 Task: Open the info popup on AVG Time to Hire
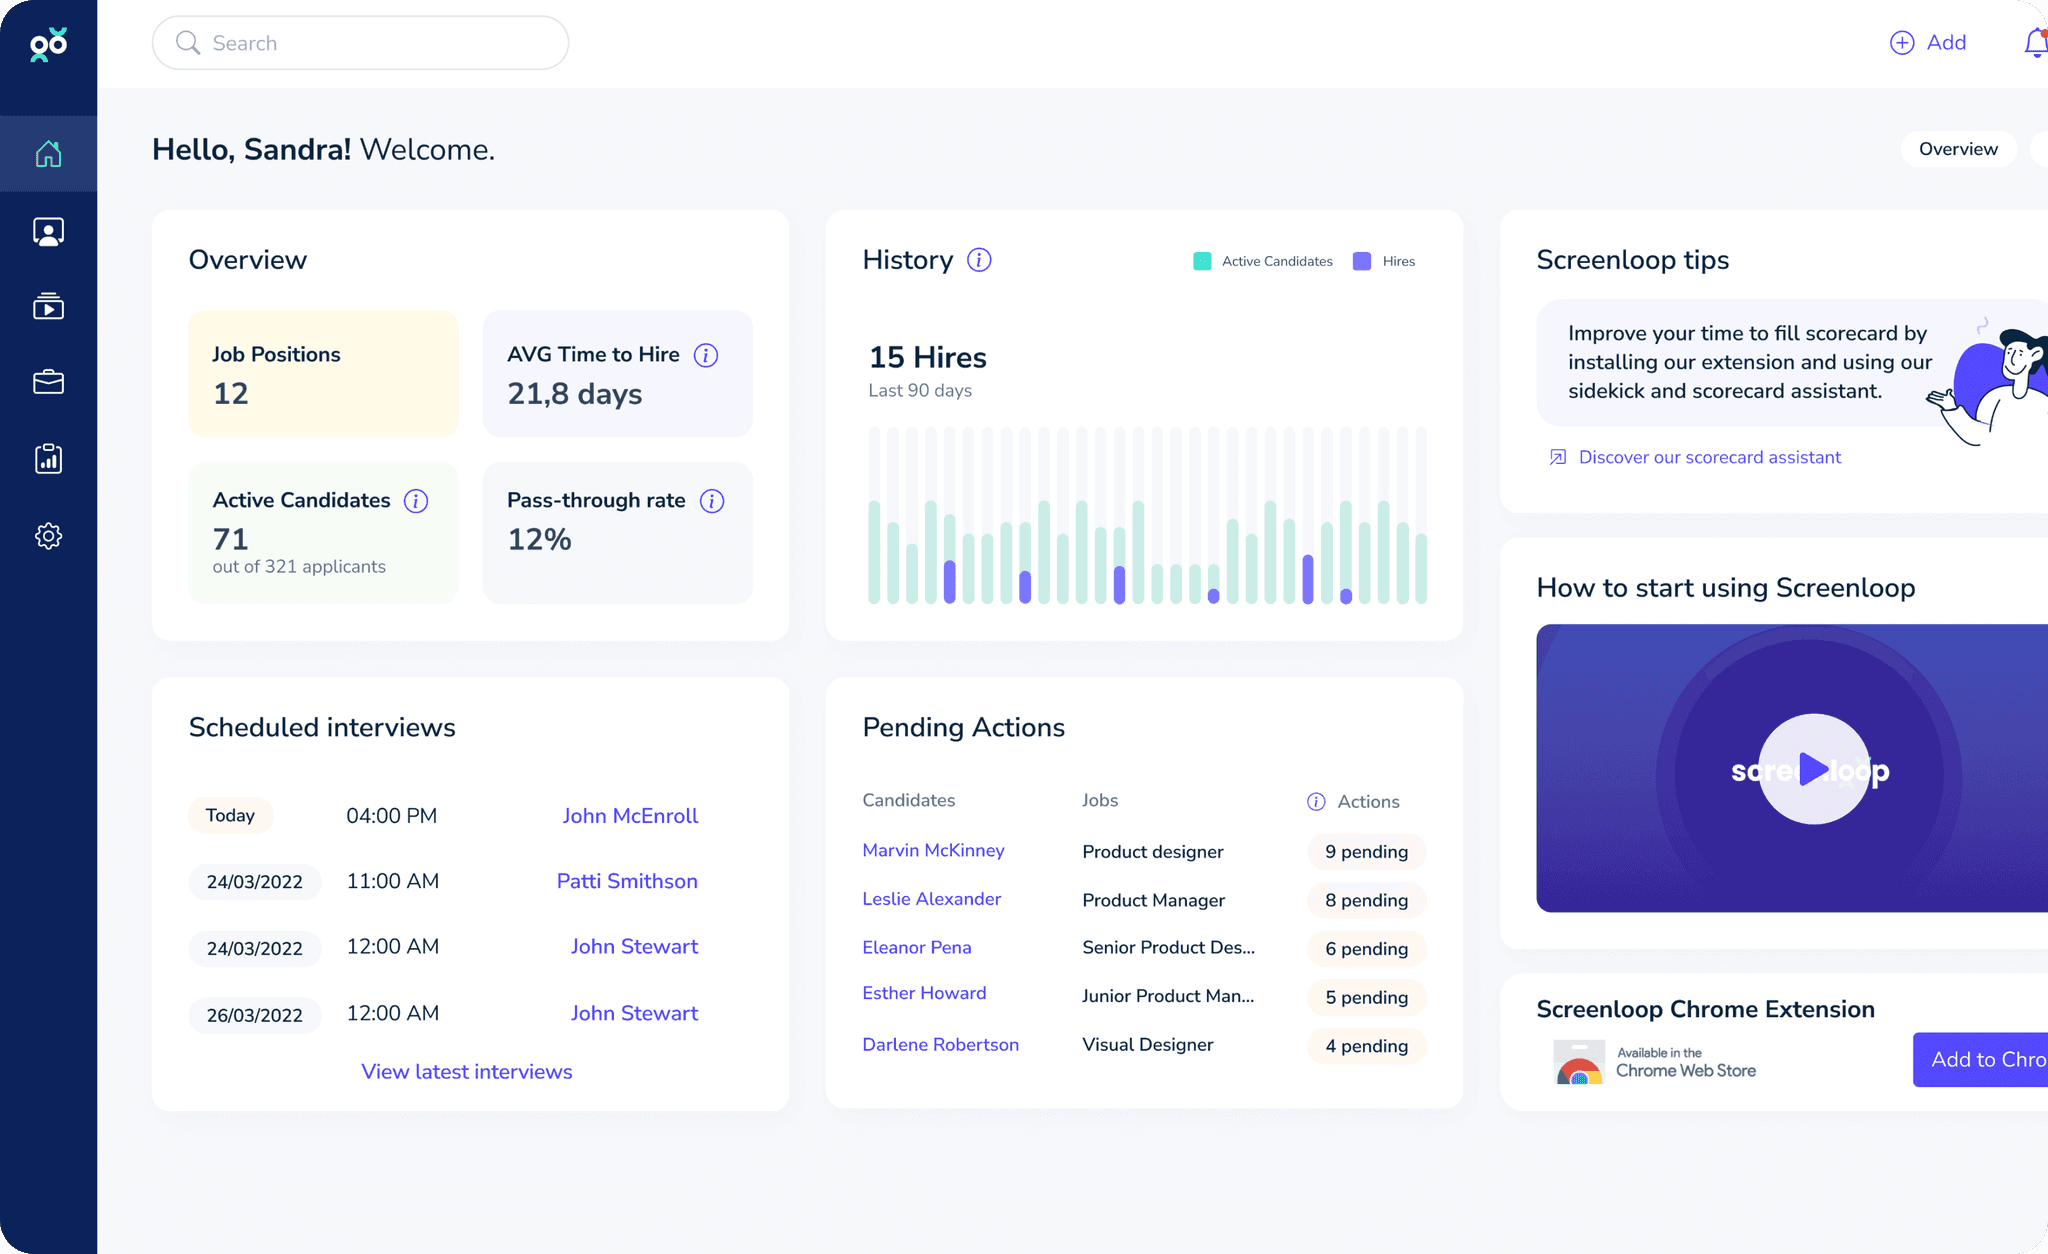[x=706, y=355]
